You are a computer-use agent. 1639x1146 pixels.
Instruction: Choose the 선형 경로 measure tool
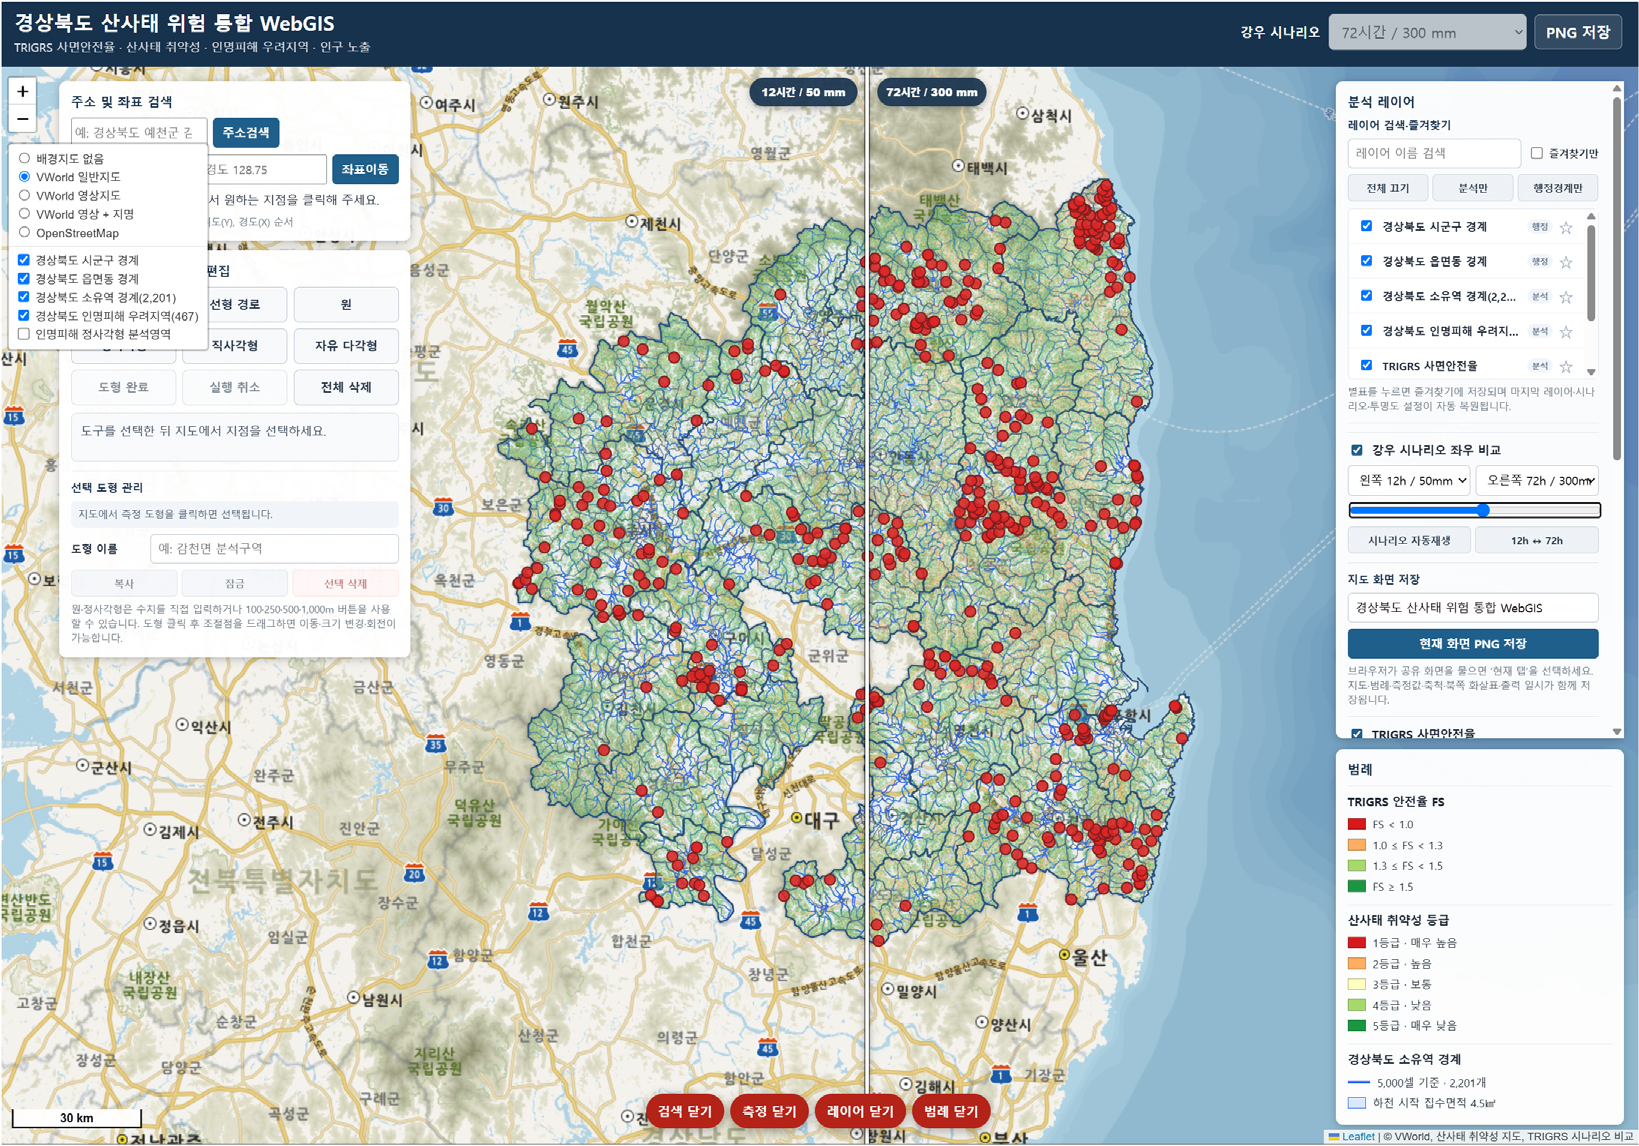[x=235, y=304]
